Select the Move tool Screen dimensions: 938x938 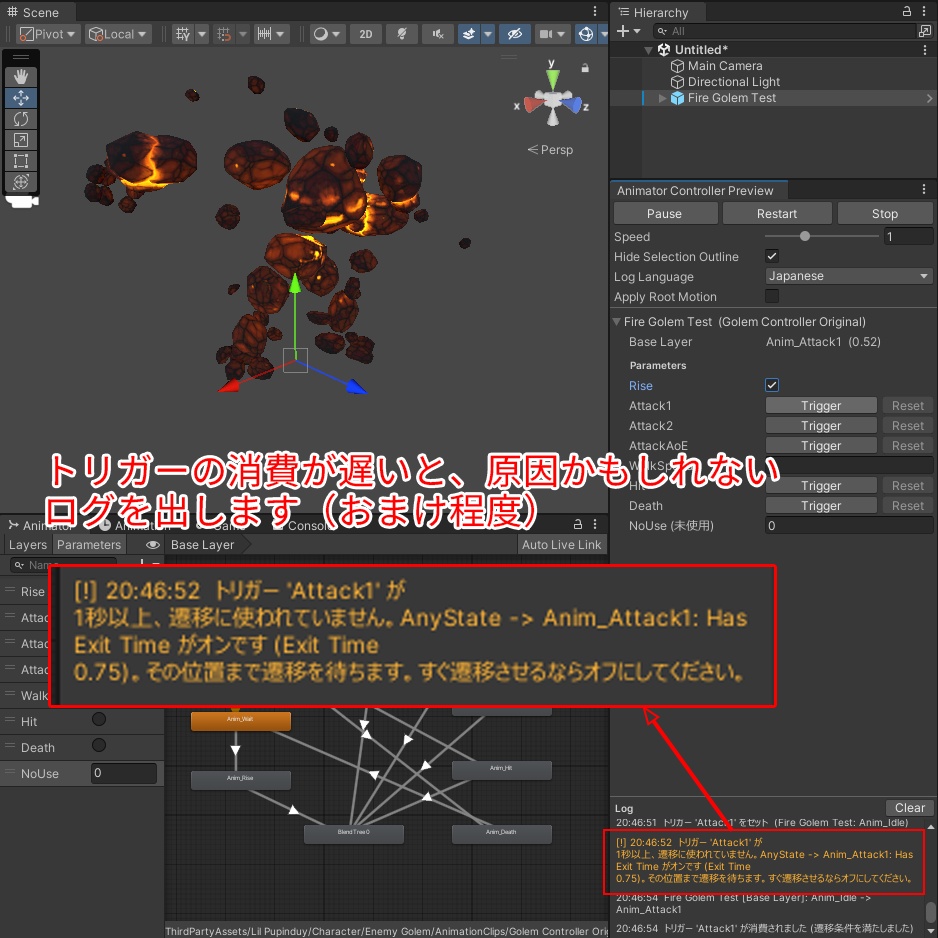[x=21, y=98]
